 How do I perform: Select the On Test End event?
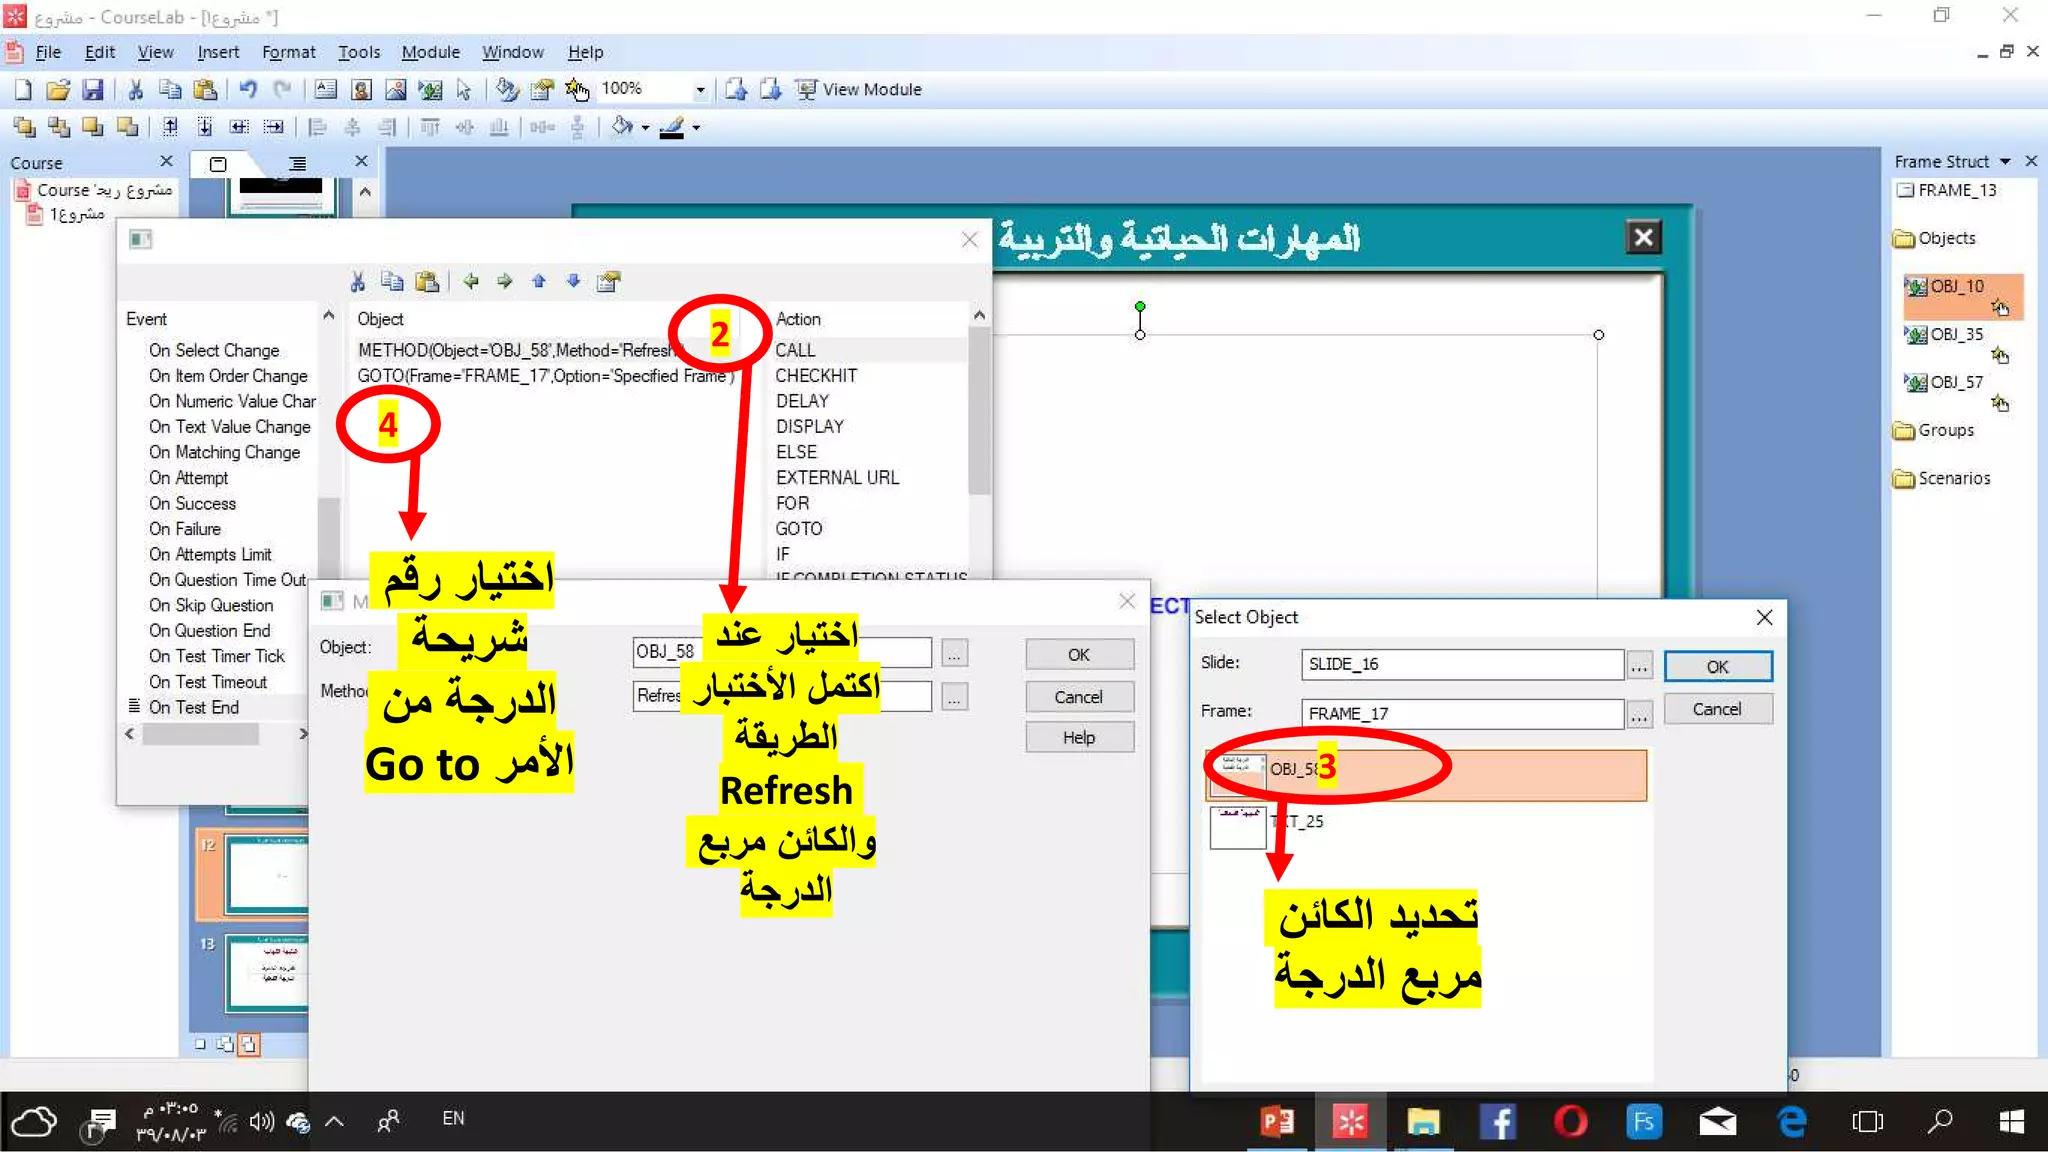(x=194, y=708)
